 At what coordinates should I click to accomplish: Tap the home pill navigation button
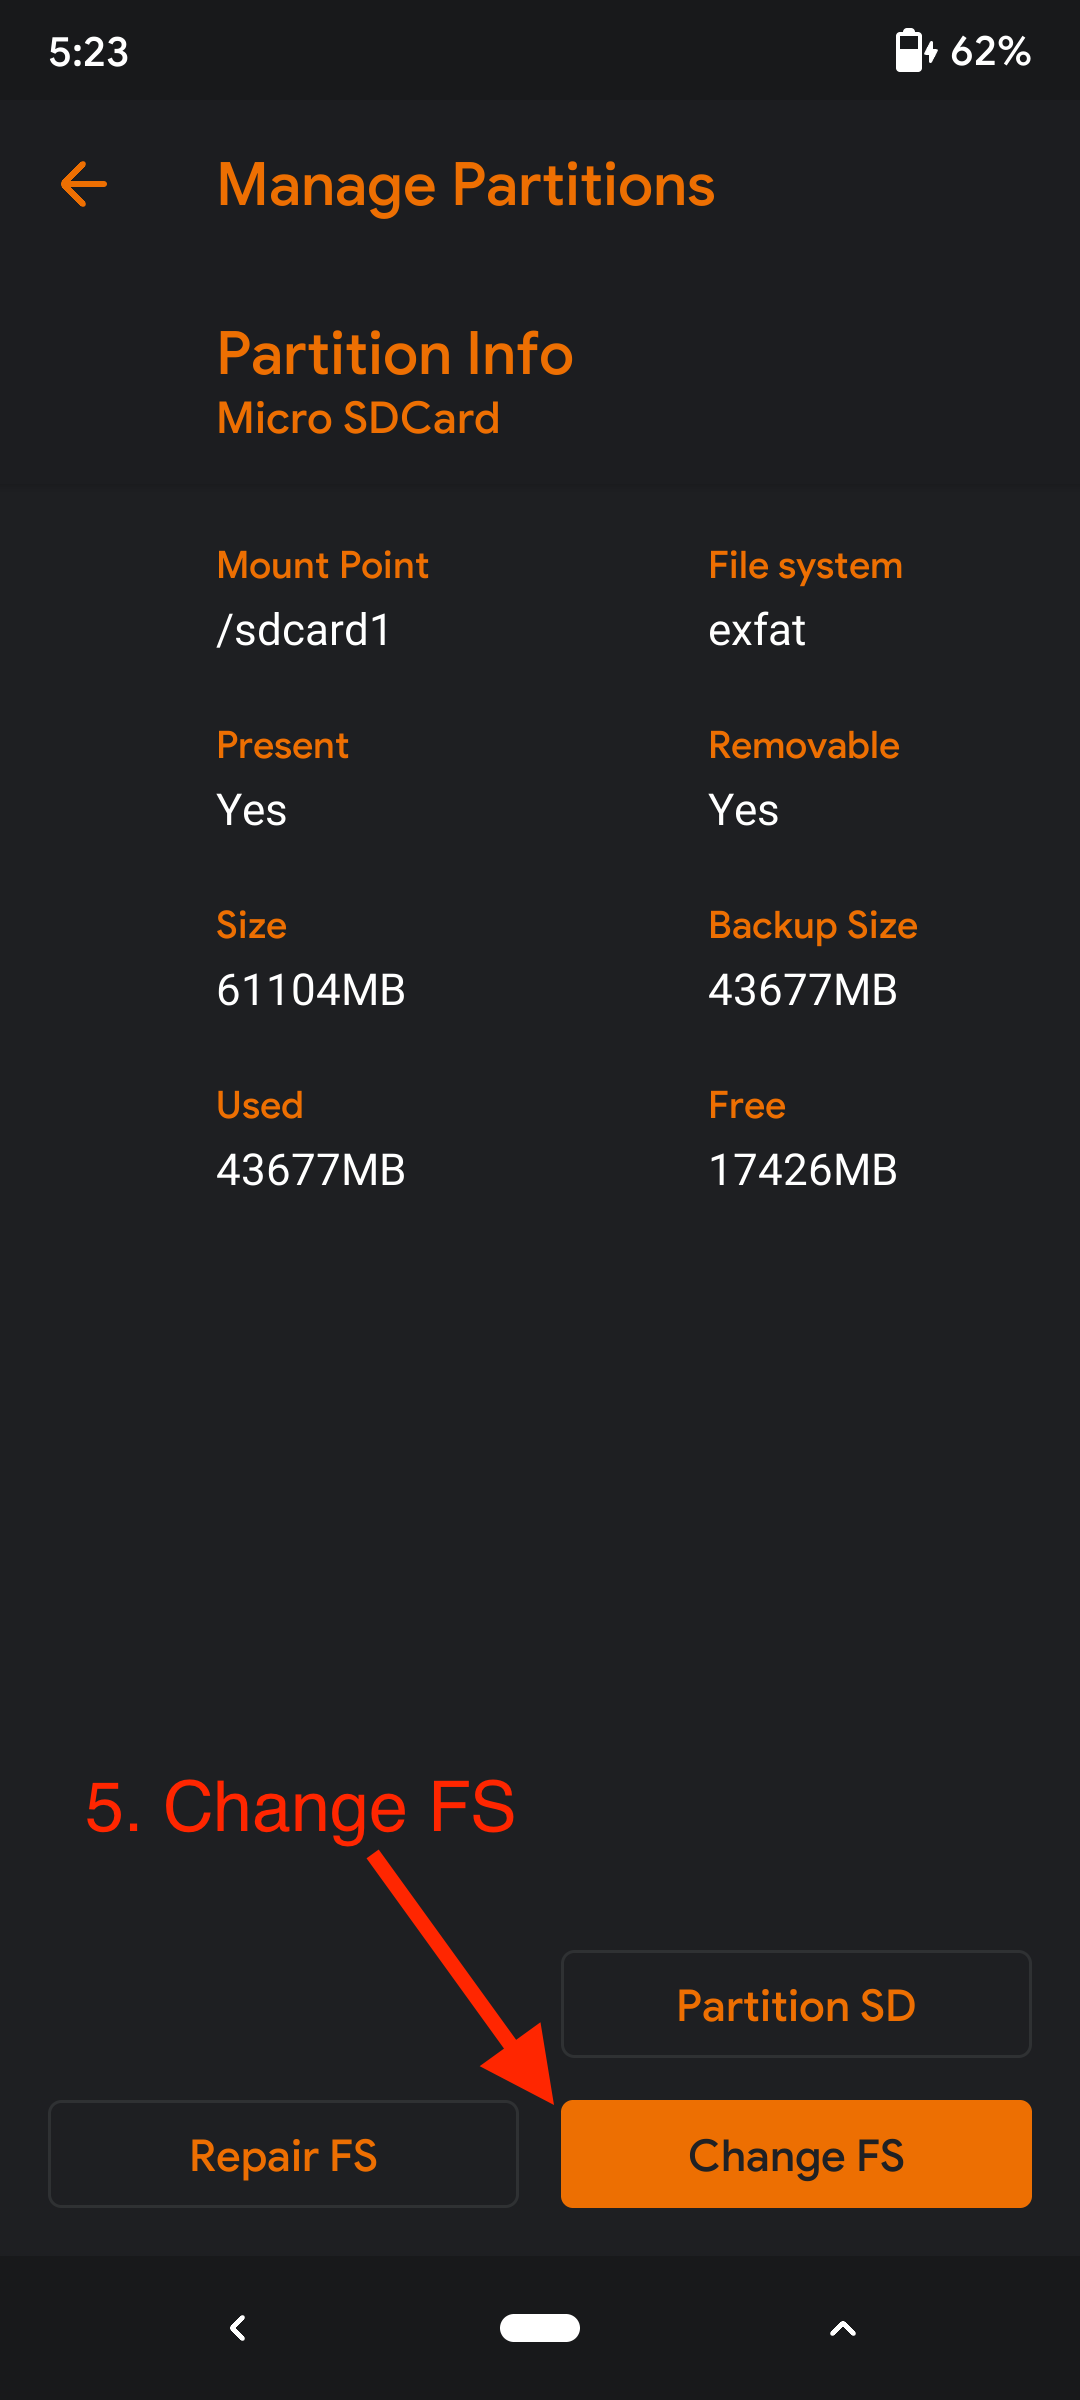[540, 2328]
